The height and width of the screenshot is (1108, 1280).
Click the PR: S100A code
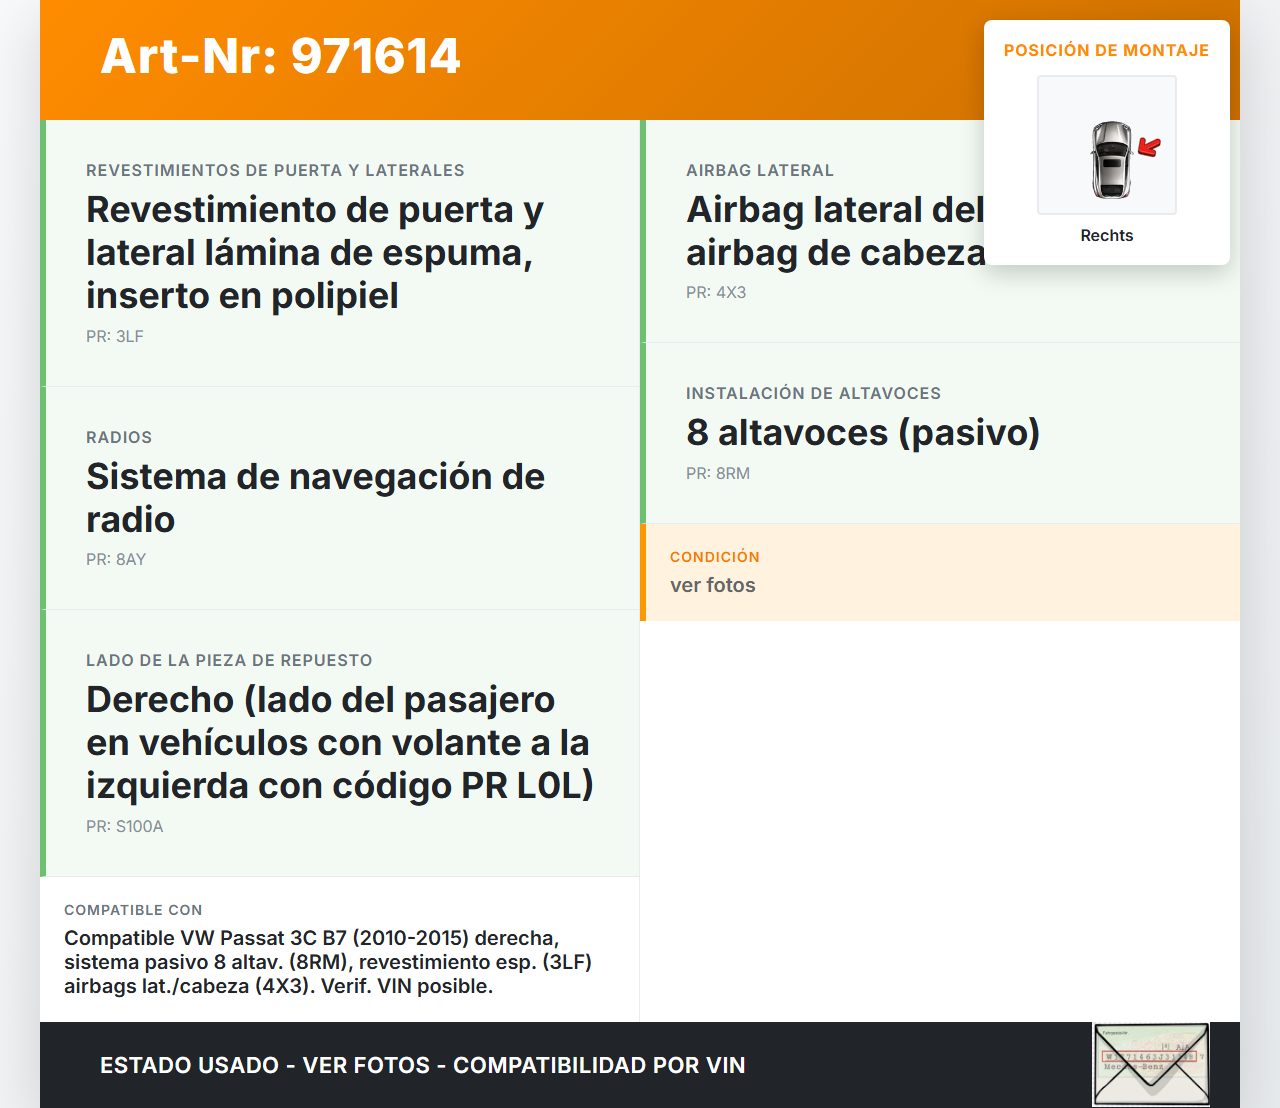tap(125, 826)
